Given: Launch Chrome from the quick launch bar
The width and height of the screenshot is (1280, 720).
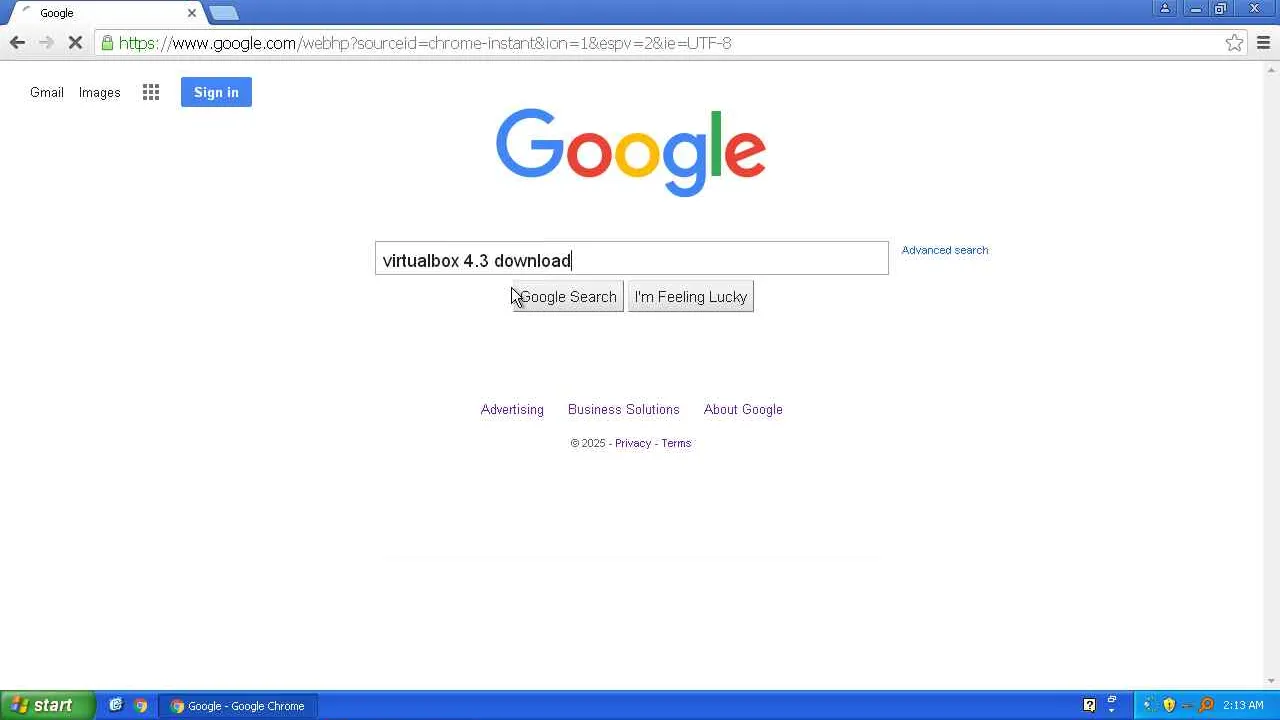Looking at the screenshot, I should [141, 705].
